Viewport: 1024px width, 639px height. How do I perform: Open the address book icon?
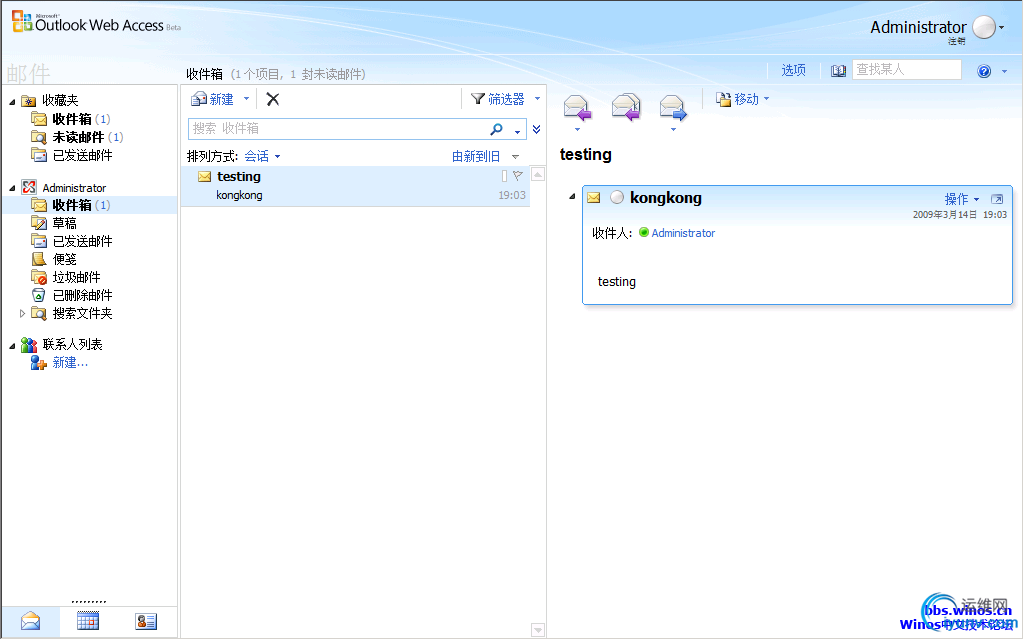click(x=838, y=71)
